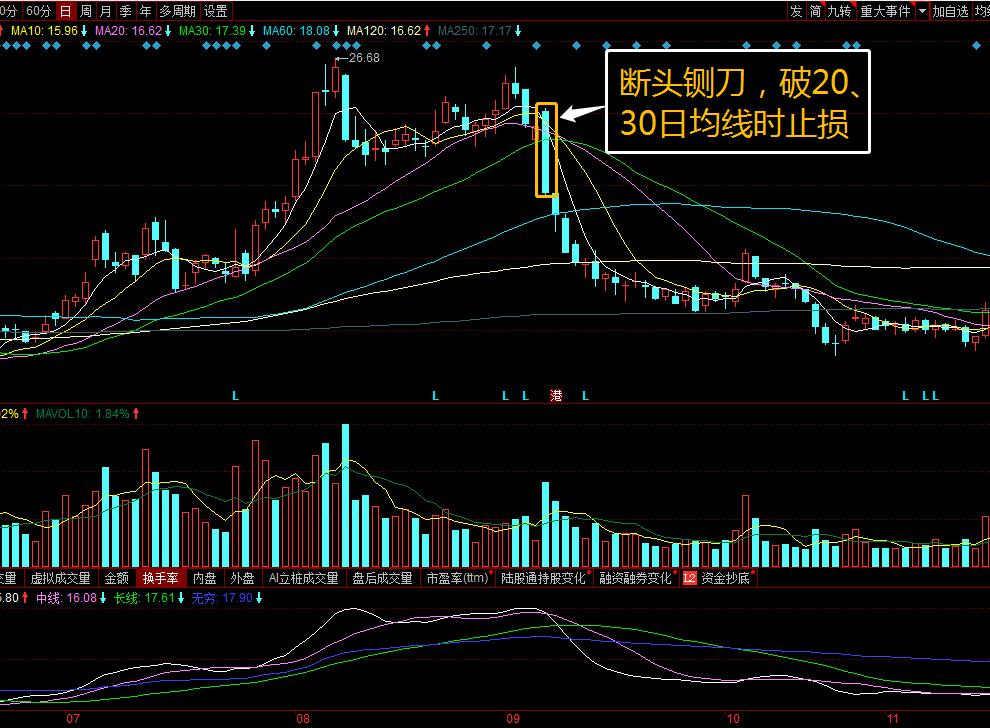
Task: Click the 26.68 high price marker
Action: pos(364,57)
